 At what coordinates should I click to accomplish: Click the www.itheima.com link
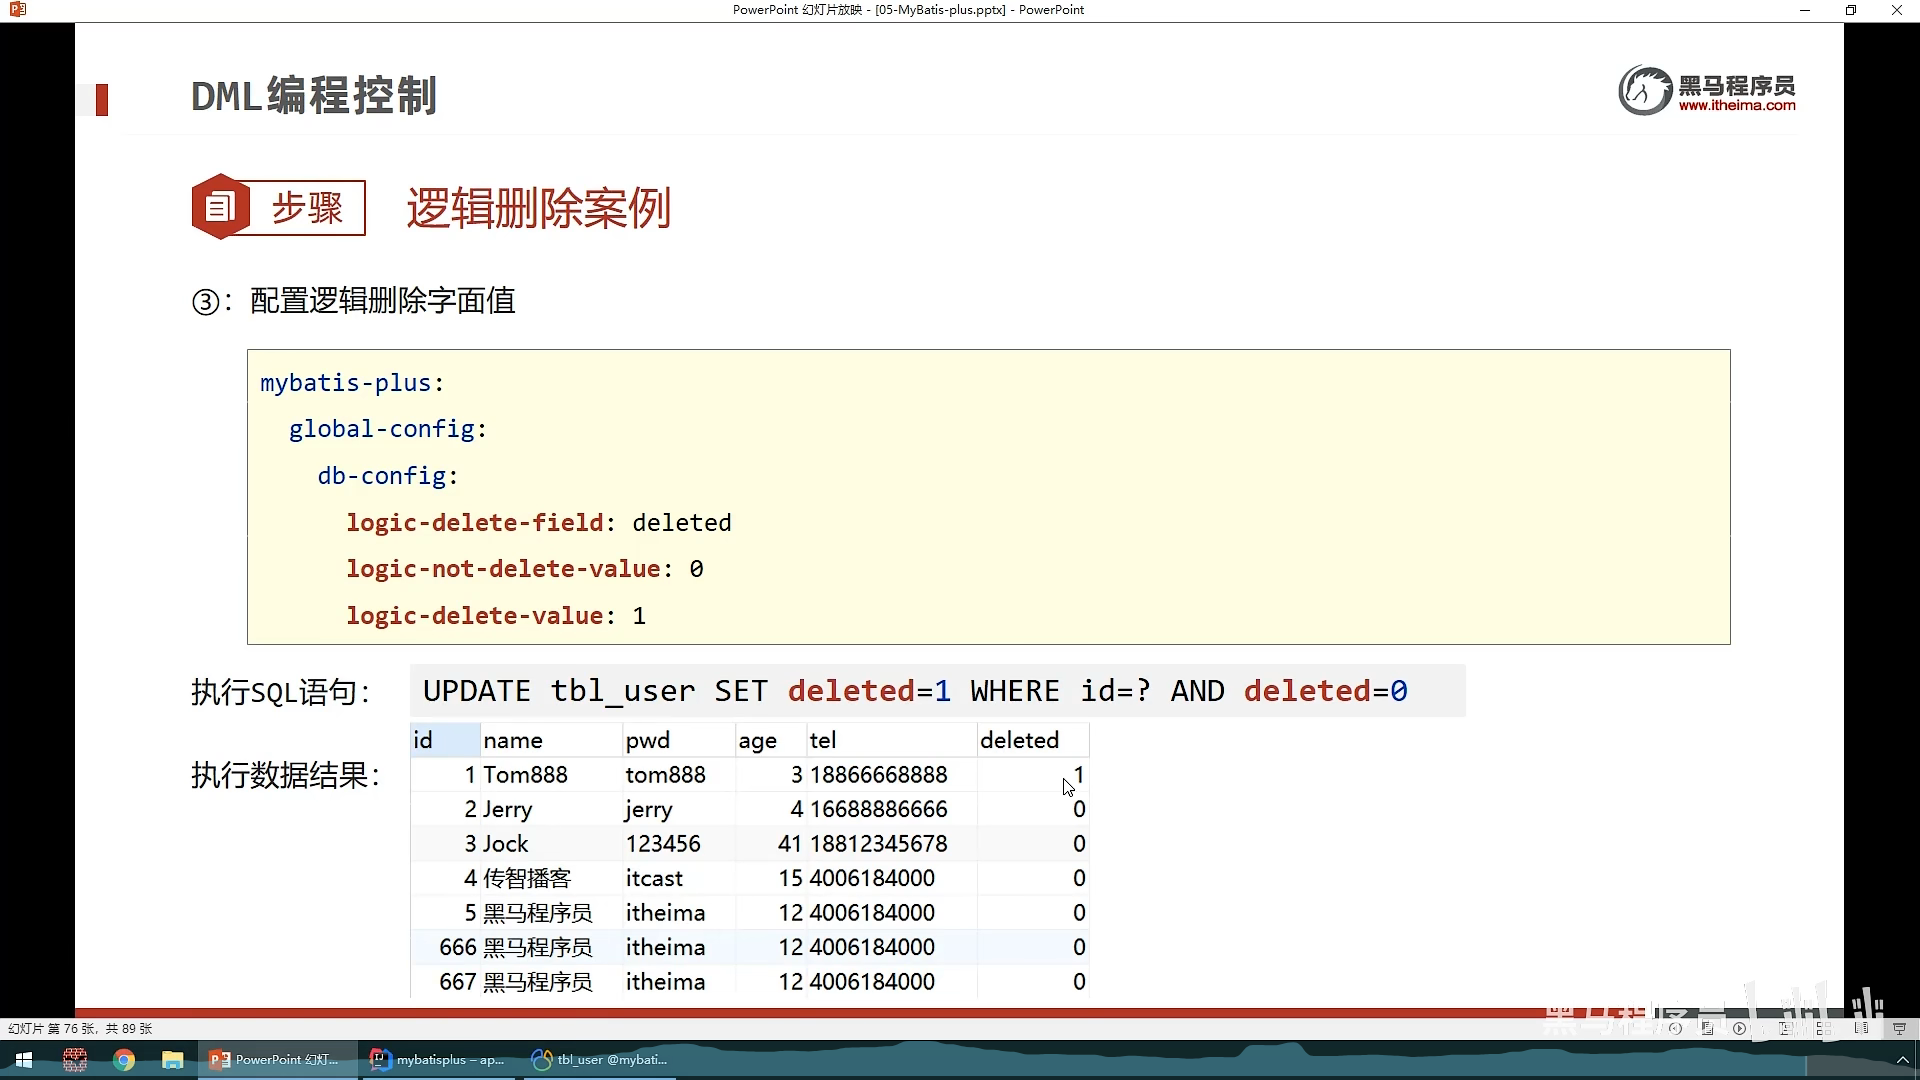1736,105
